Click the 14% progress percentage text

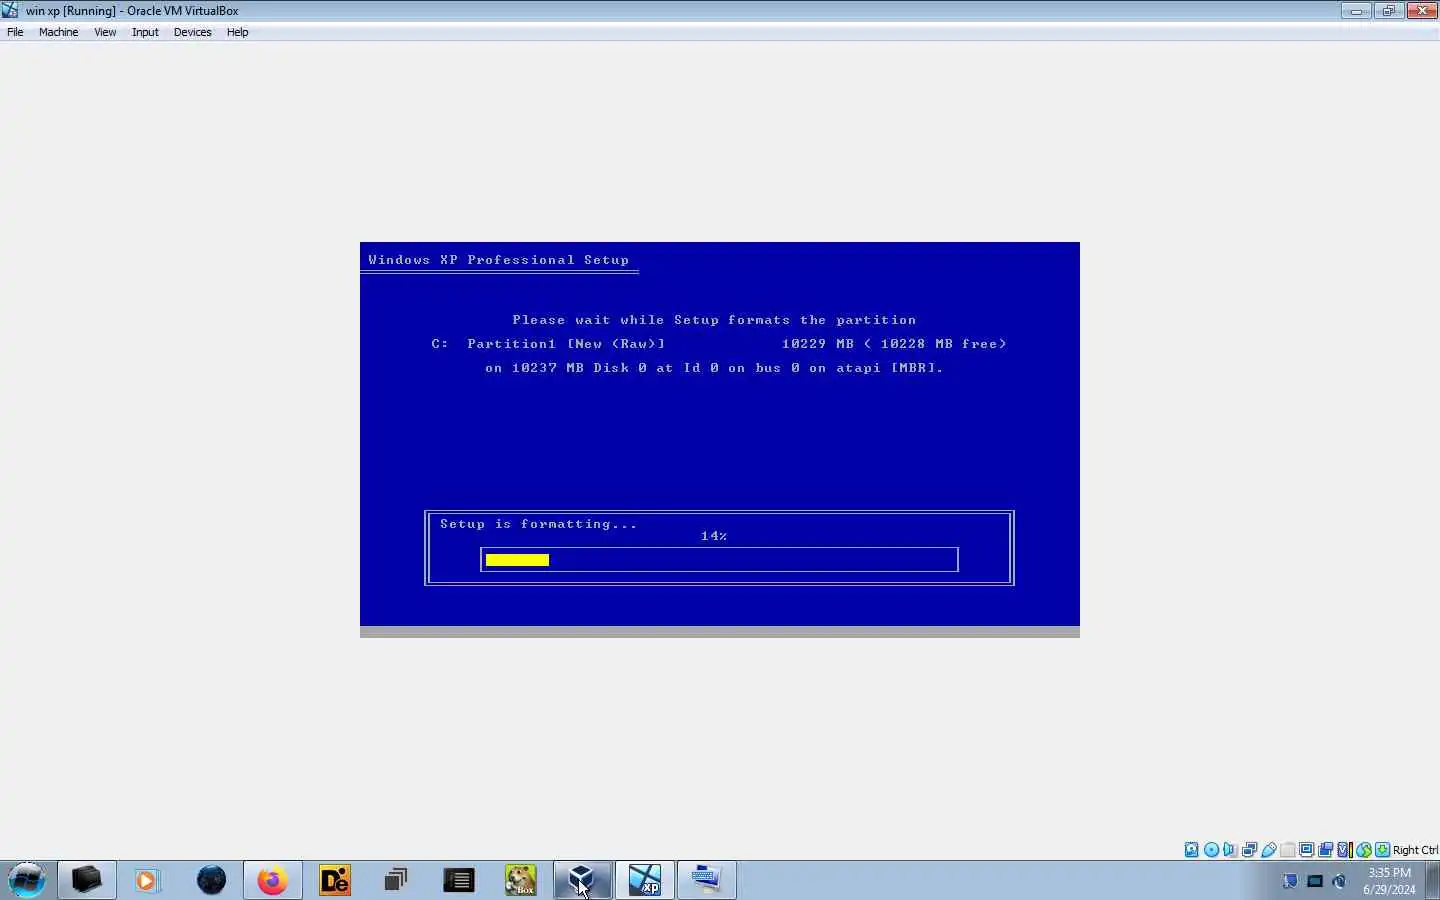[x=714, y=536]
